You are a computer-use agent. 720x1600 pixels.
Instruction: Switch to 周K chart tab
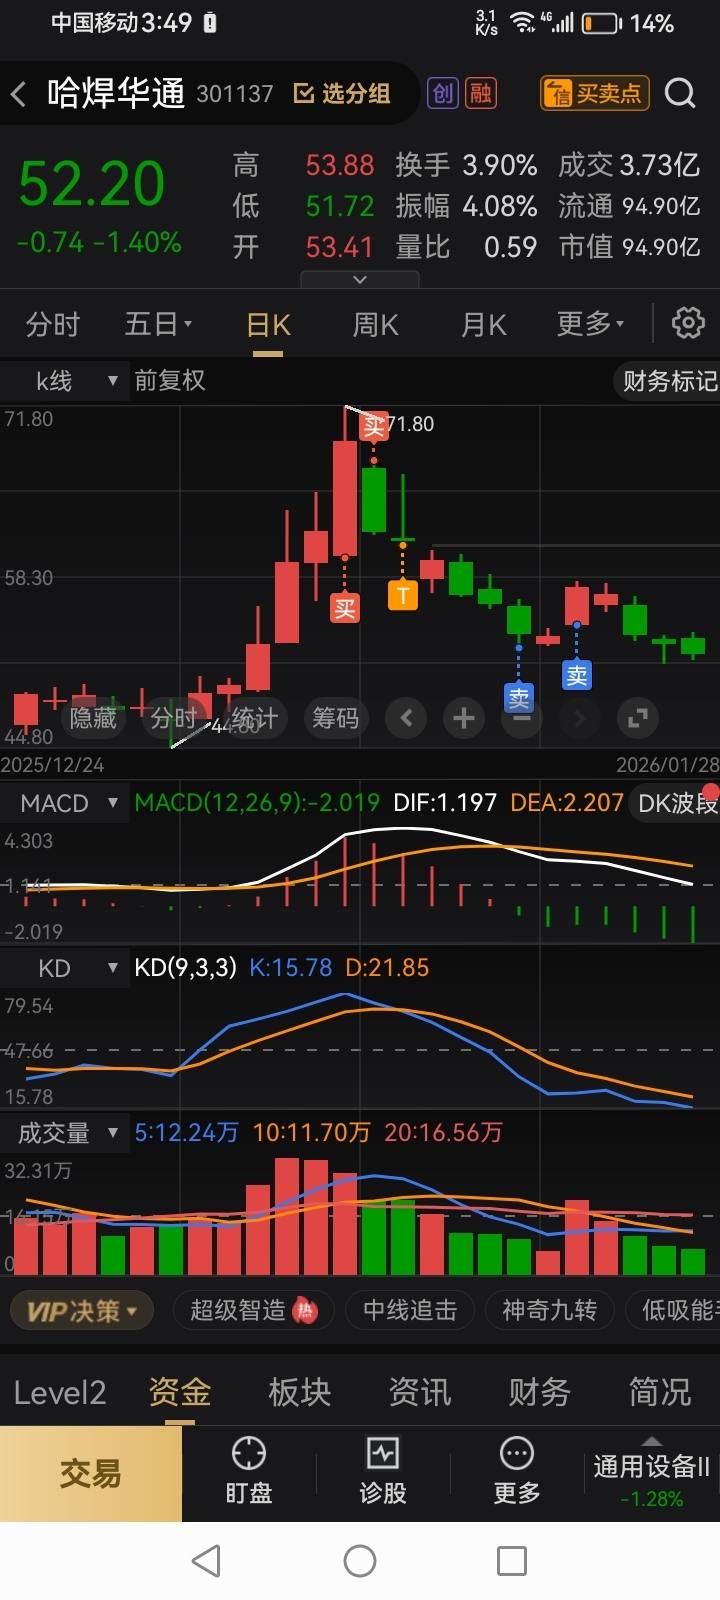tap(376, 324)
